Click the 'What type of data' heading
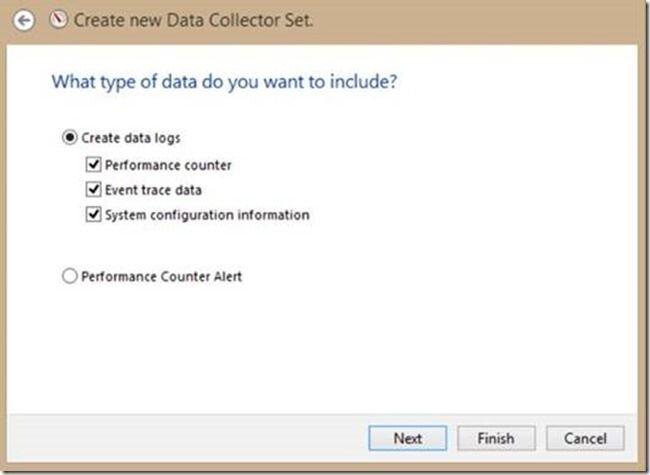 224,81
